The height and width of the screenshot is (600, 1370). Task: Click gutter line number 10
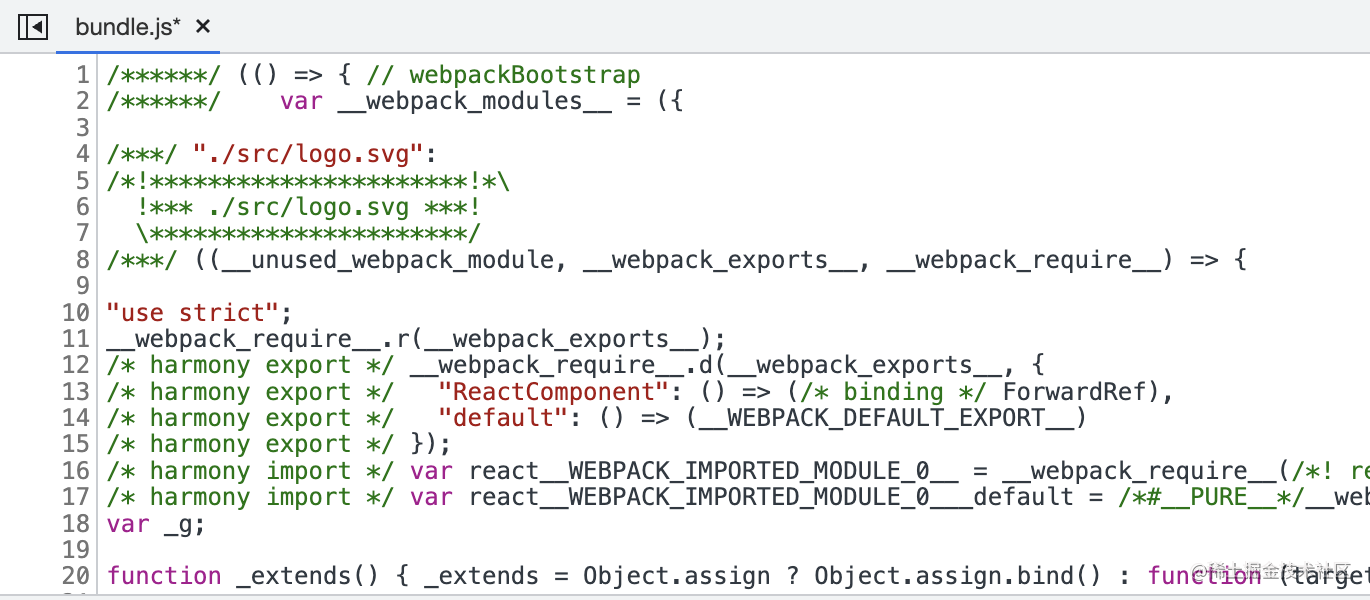tap(76, 312)
